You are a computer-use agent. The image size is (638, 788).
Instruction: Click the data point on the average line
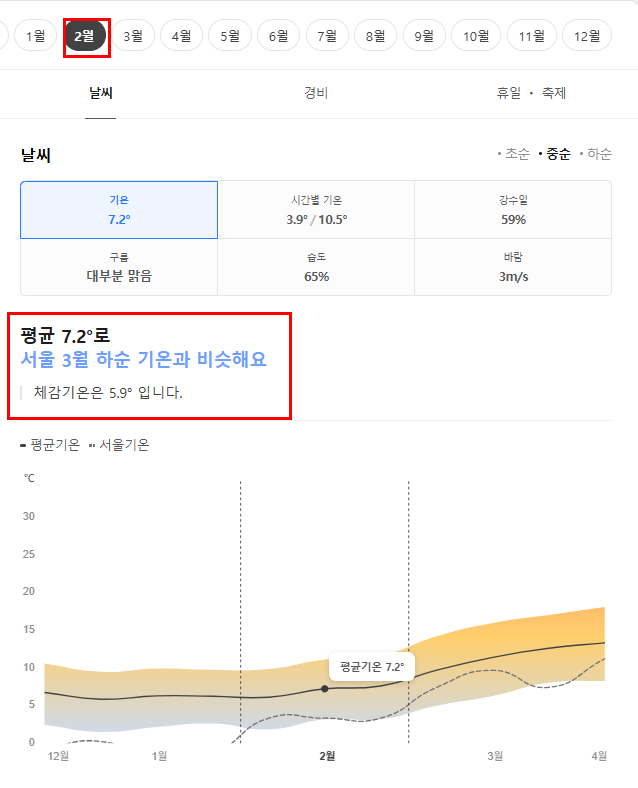pyautogui.click(x=325, y=688)
